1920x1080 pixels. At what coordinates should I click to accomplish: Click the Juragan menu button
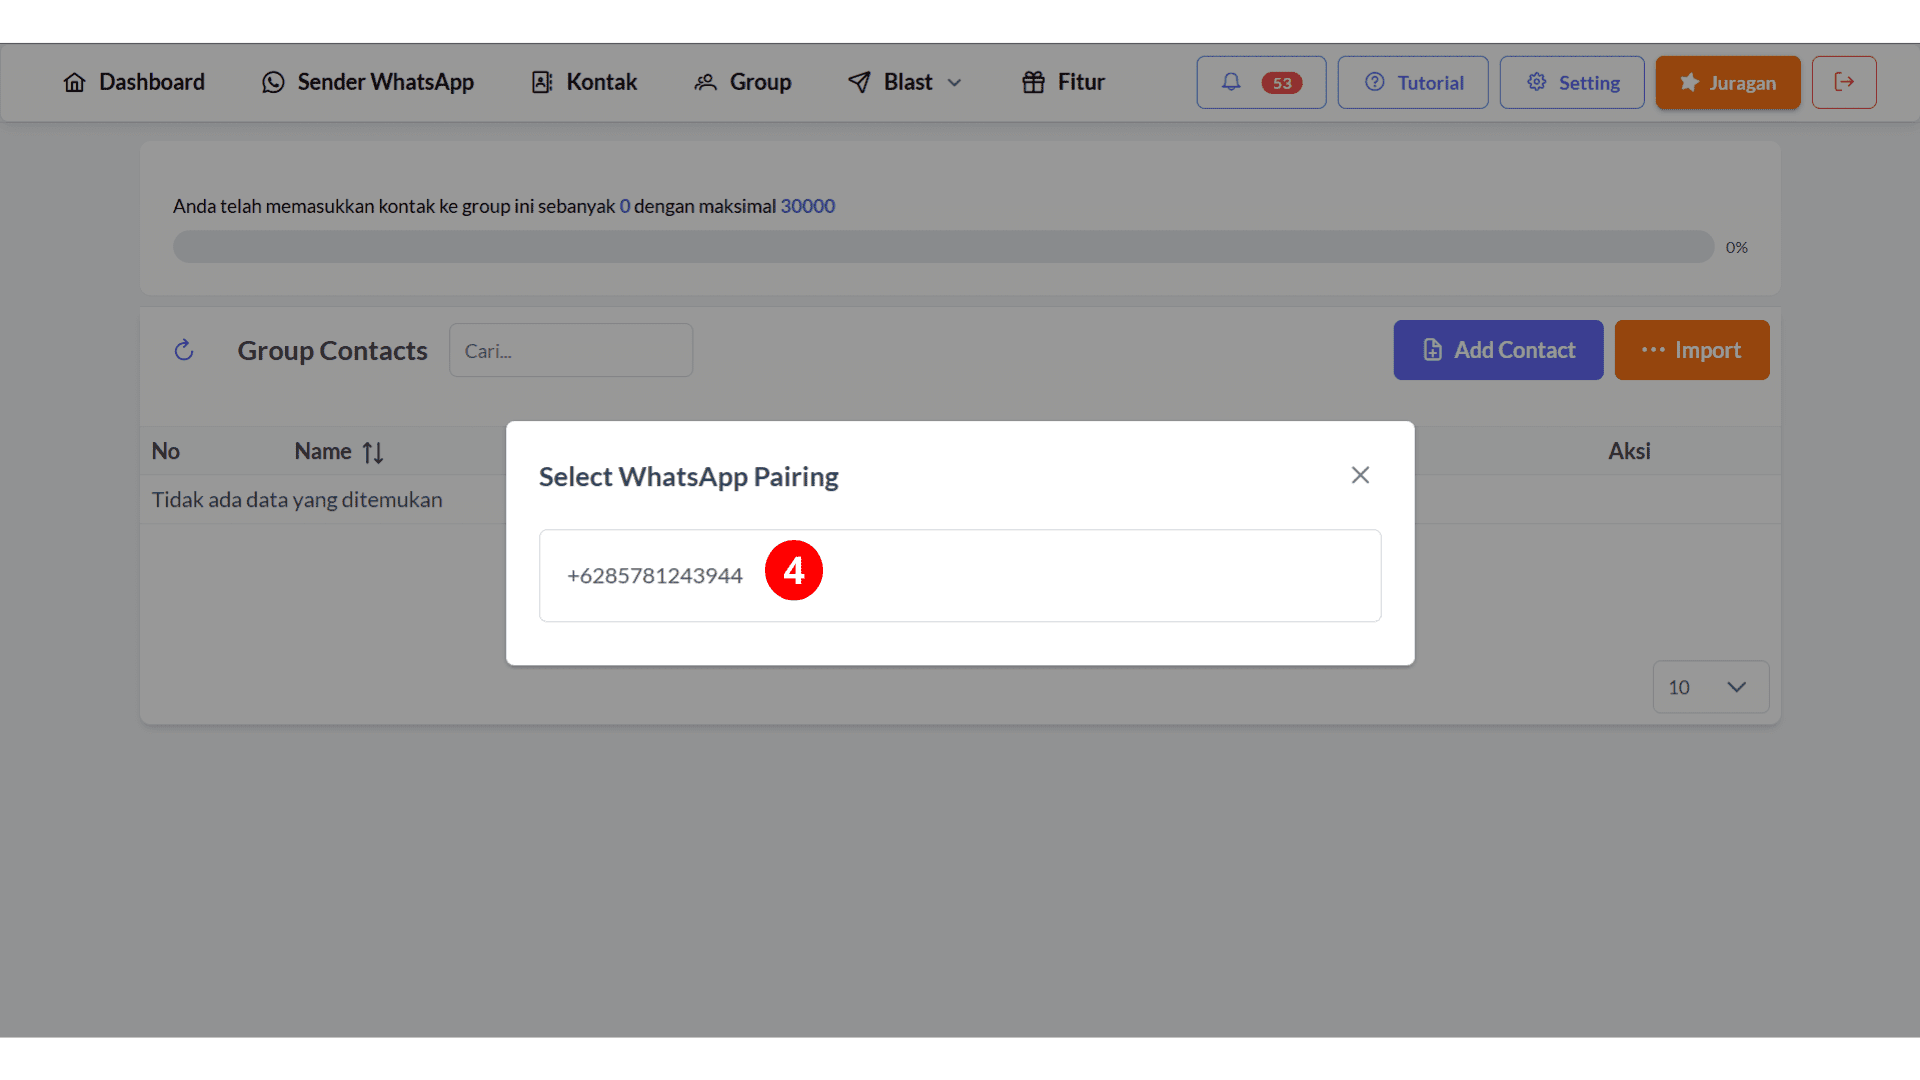click(1727, 83)
